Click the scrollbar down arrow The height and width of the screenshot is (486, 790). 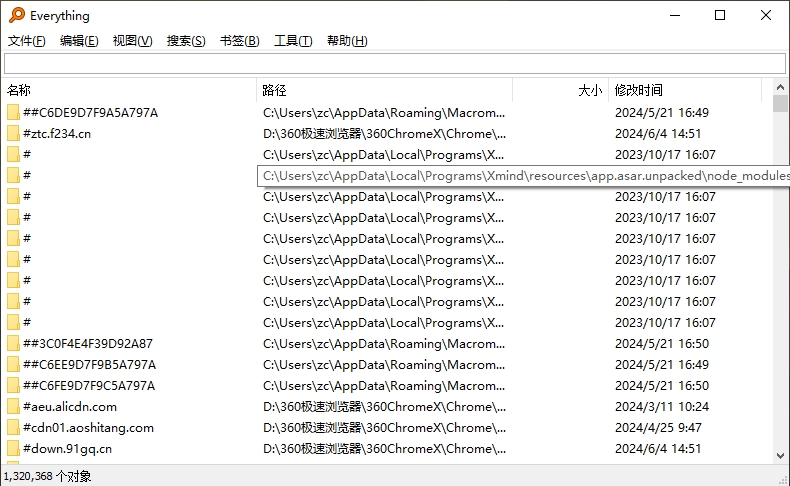[780, 456]
